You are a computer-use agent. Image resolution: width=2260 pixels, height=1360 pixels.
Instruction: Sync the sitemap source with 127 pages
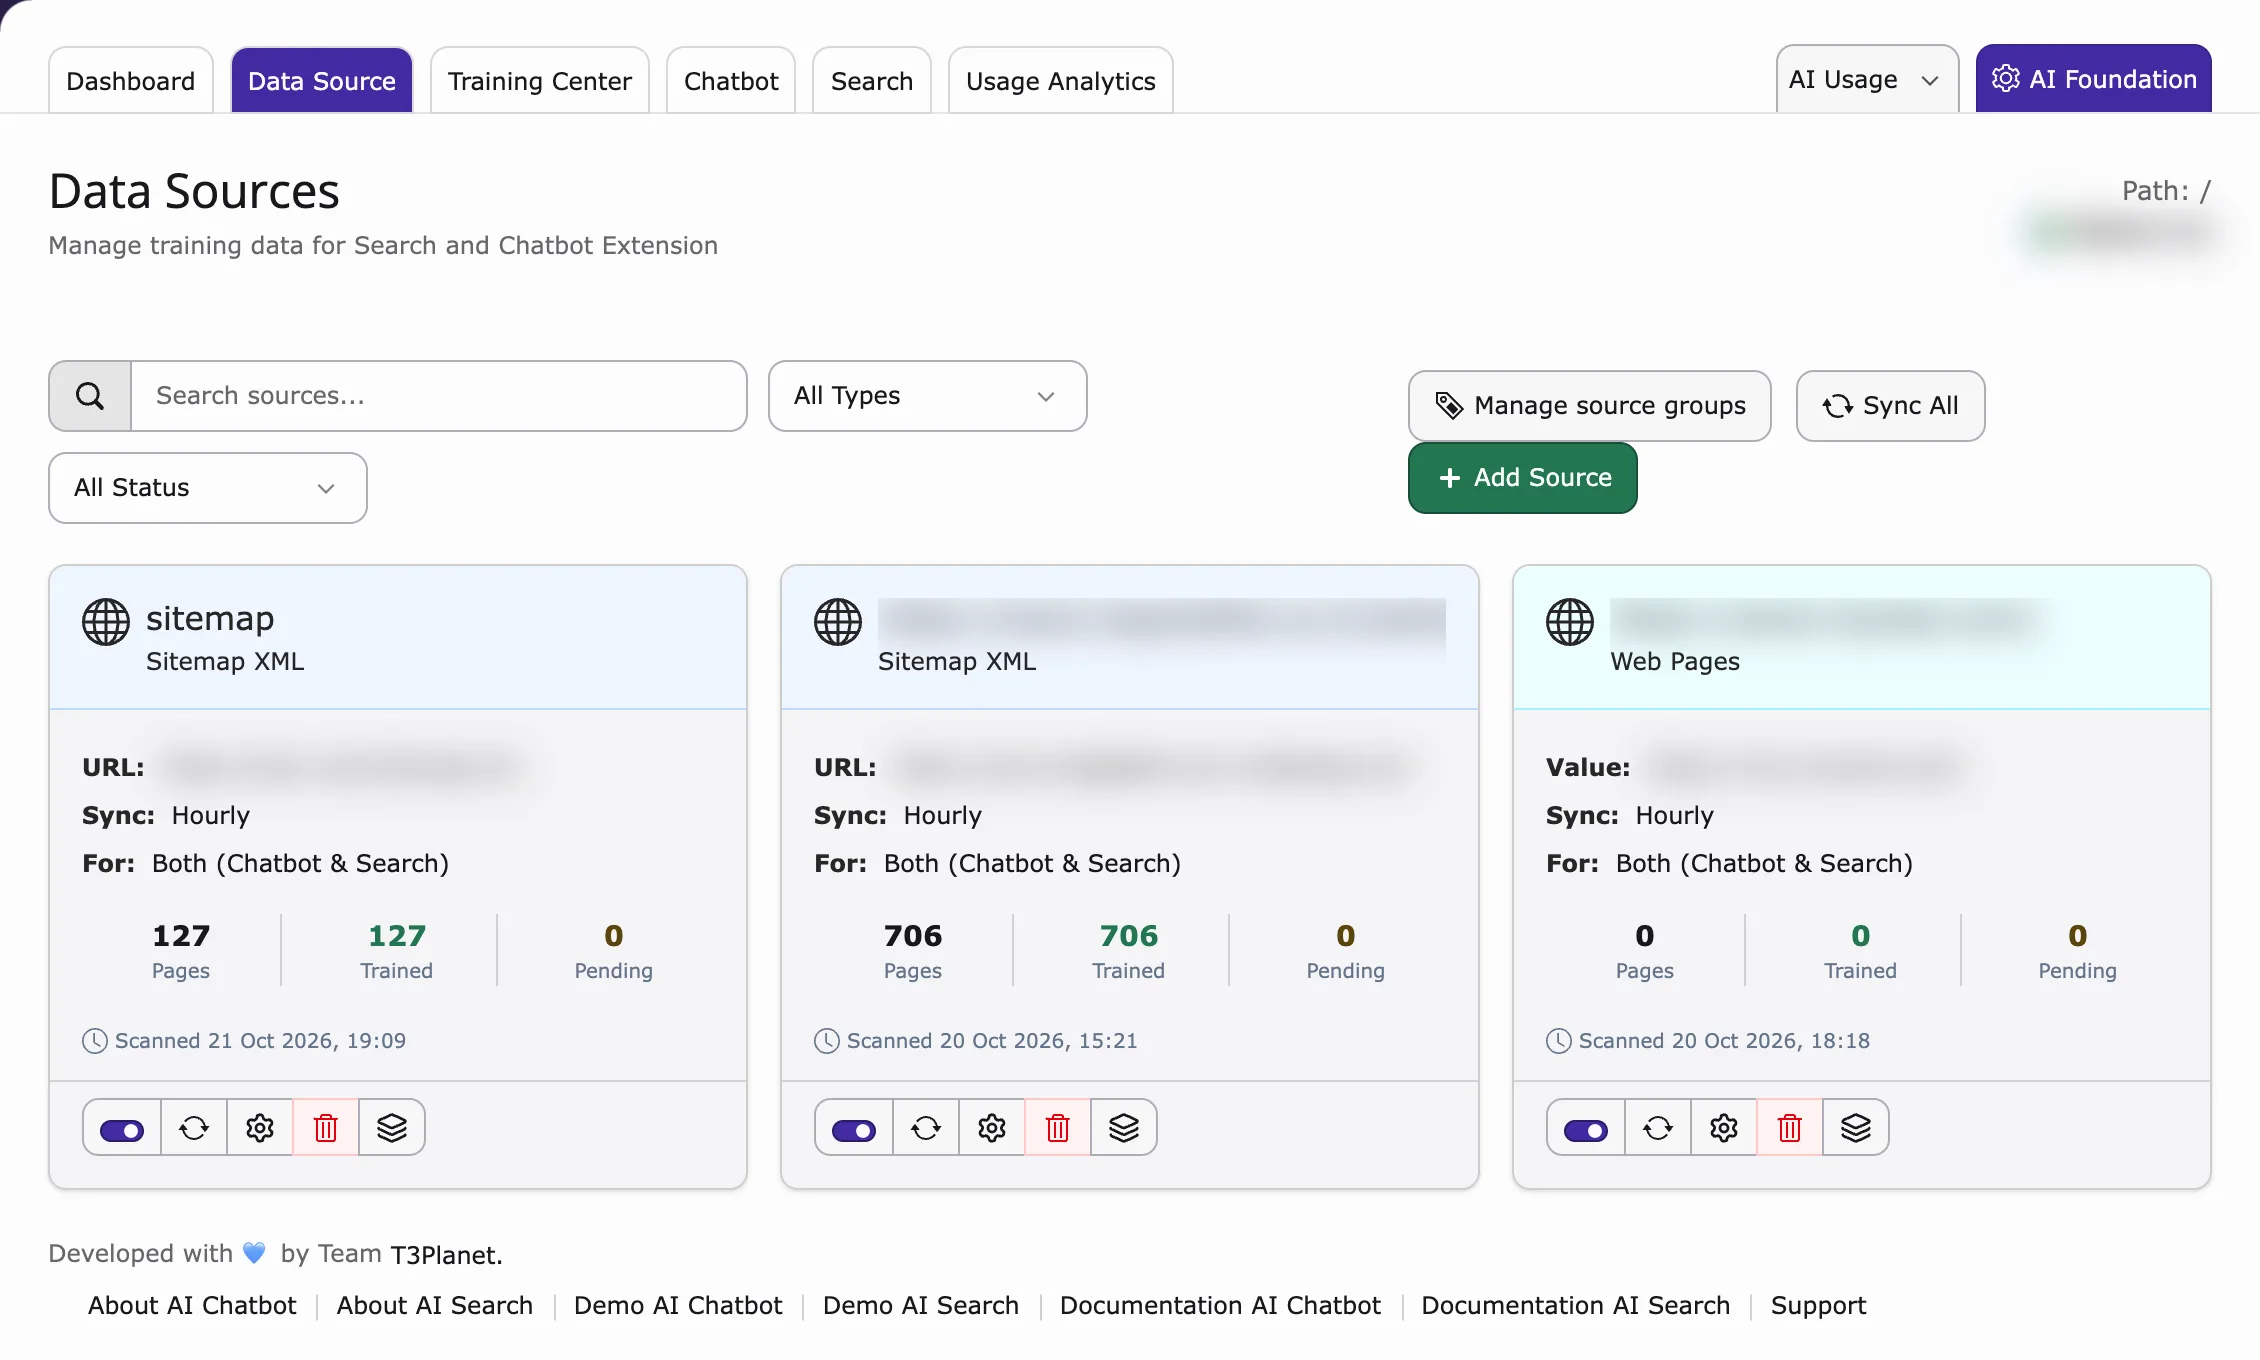pyautogui.click(x=194, y=1128)
